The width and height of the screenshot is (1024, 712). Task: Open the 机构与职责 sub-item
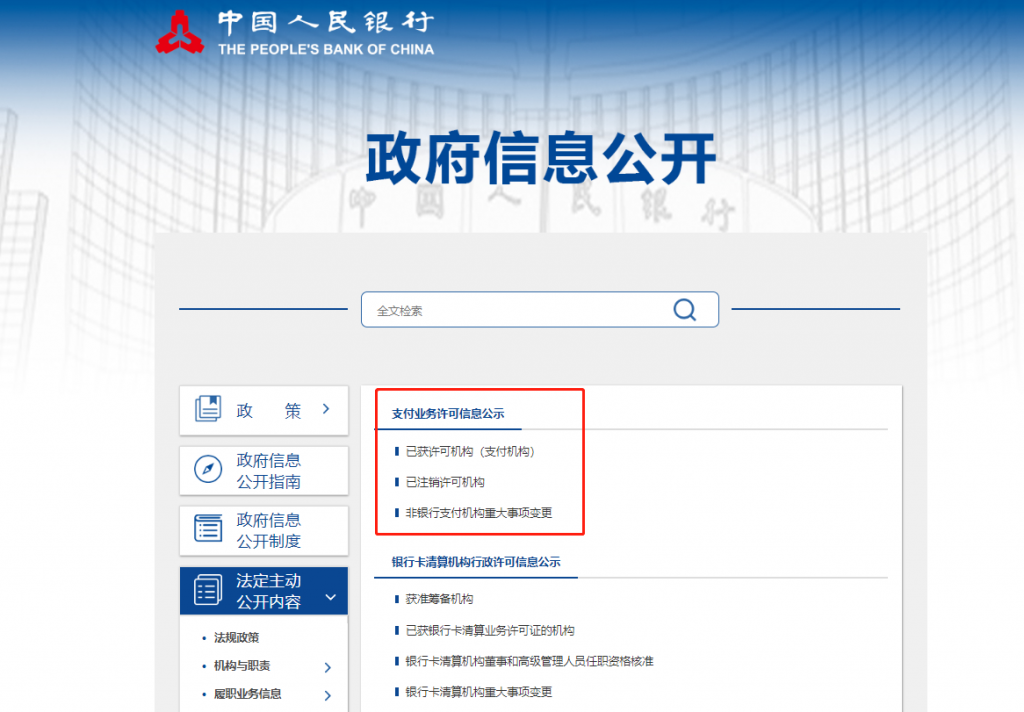[242, 666]
